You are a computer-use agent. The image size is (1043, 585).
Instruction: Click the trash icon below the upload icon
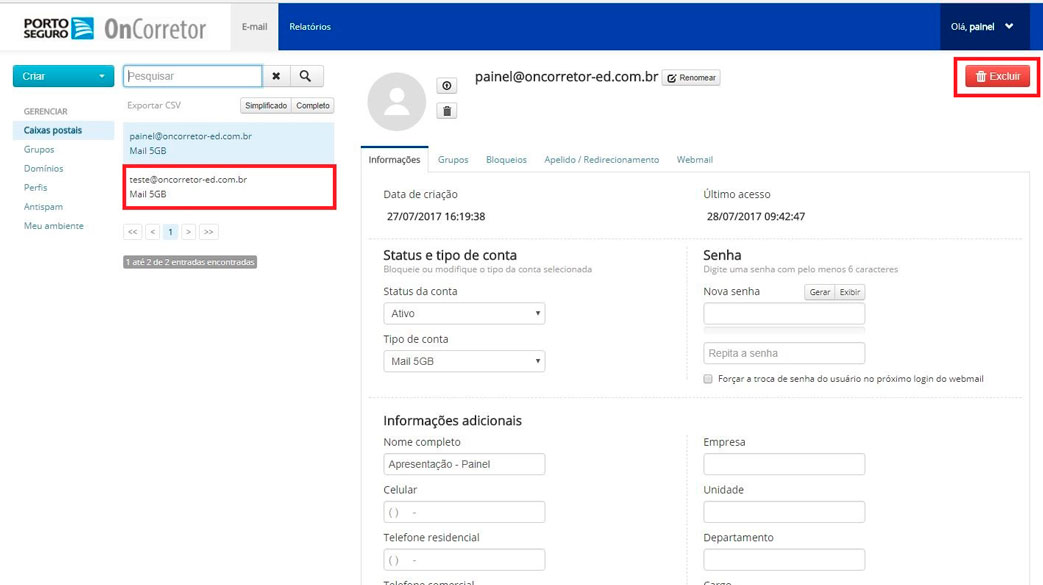click(447, 111)
